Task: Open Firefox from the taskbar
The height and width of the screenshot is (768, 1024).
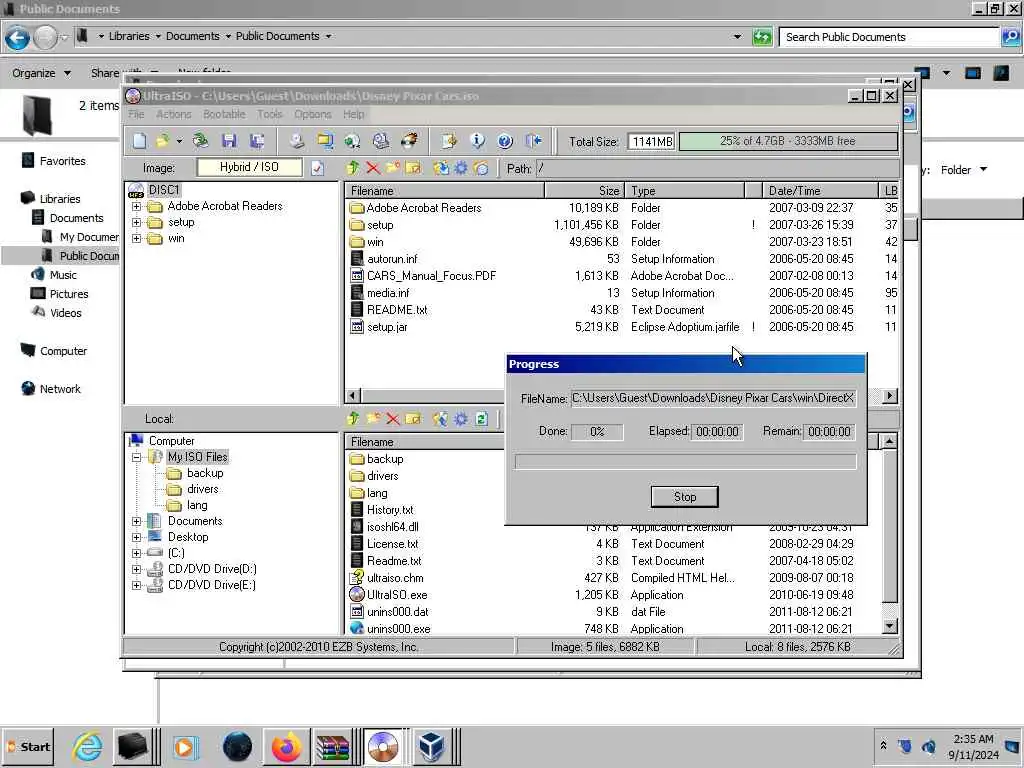Action: [x=286, y=746]
